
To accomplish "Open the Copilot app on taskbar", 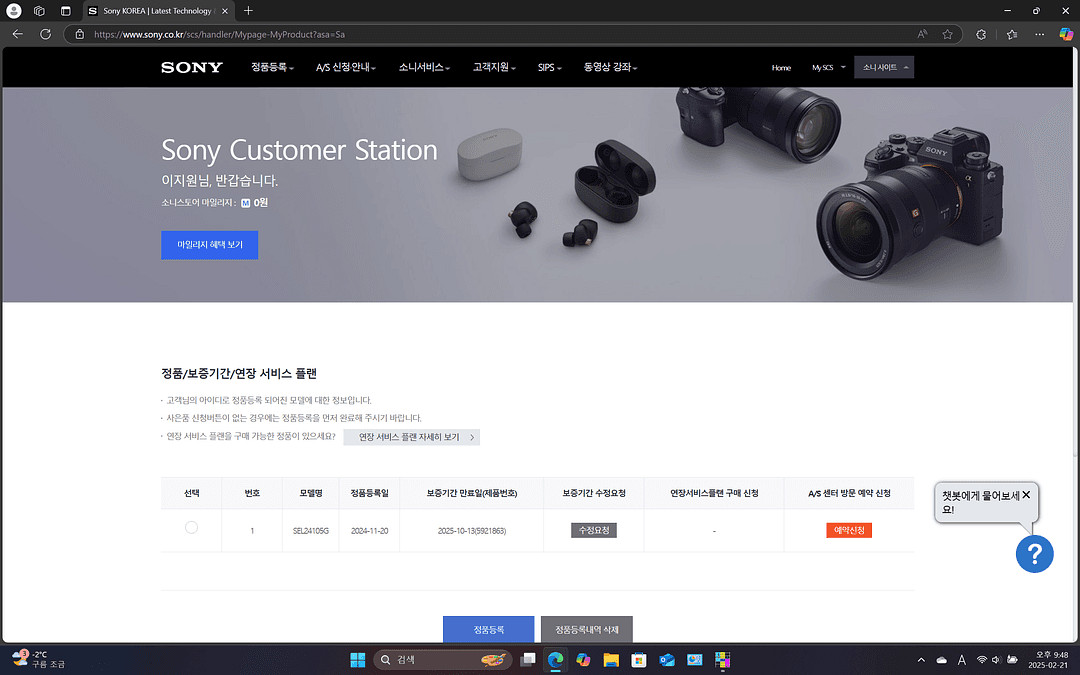I will click(583, 660).
